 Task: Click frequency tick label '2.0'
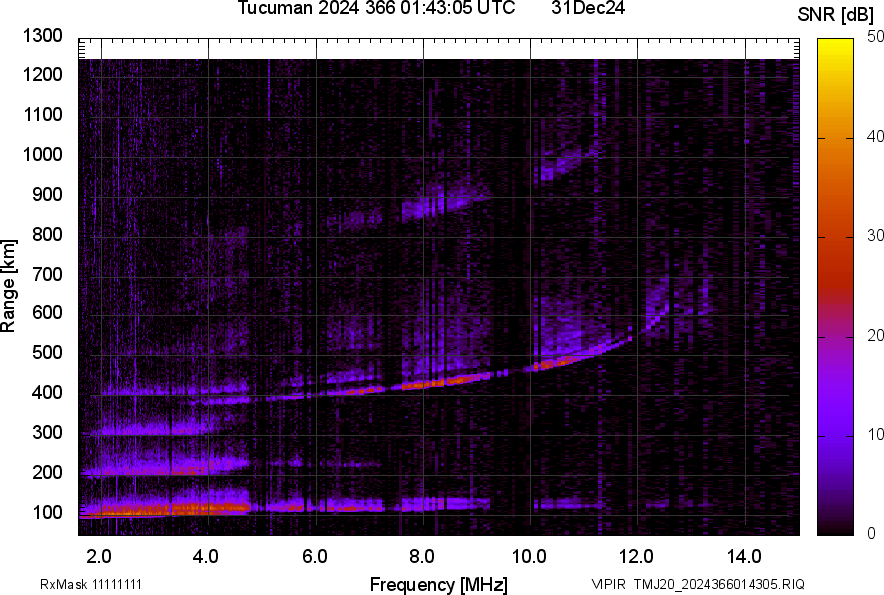click(x=99, y=557)
